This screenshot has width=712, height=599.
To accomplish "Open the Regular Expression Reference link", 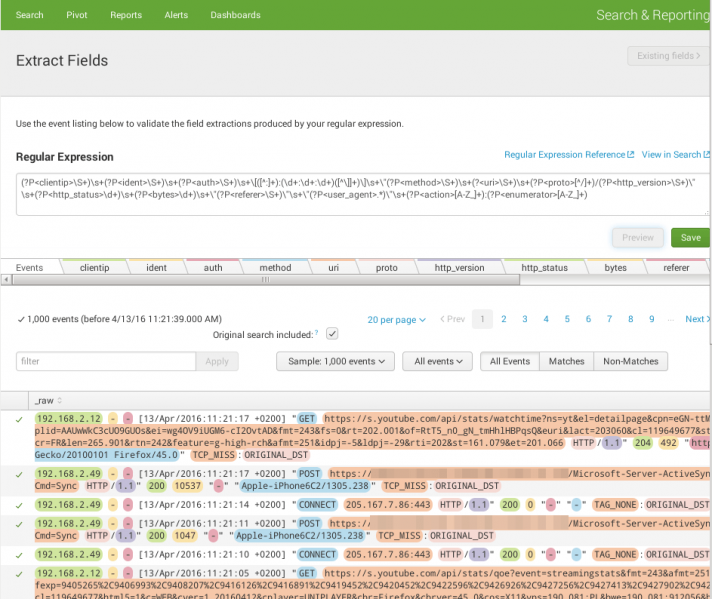I will click(569, 155).
